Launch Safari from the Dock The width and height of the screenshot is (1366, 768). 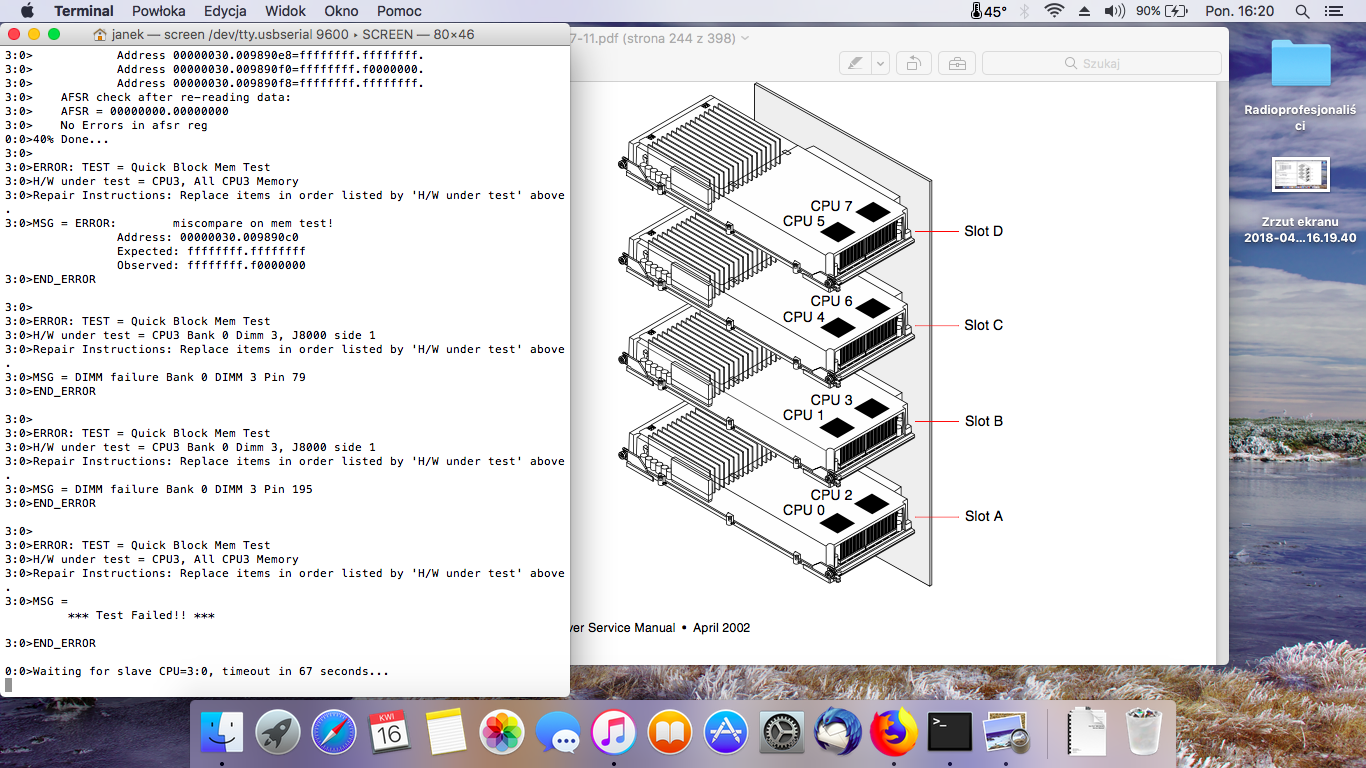click(x=333, y=733)
